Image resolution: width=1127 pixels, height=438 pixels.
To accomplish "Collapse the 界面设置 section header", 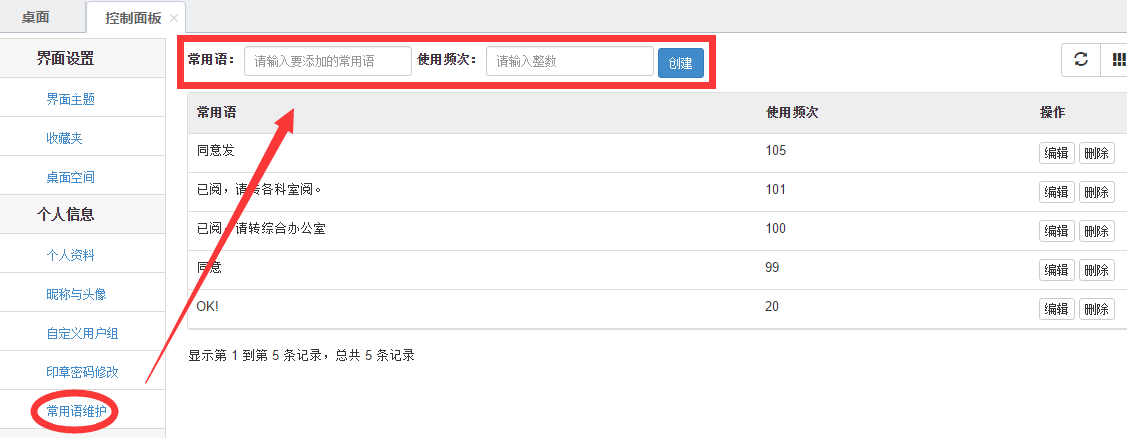I will 65,58.
